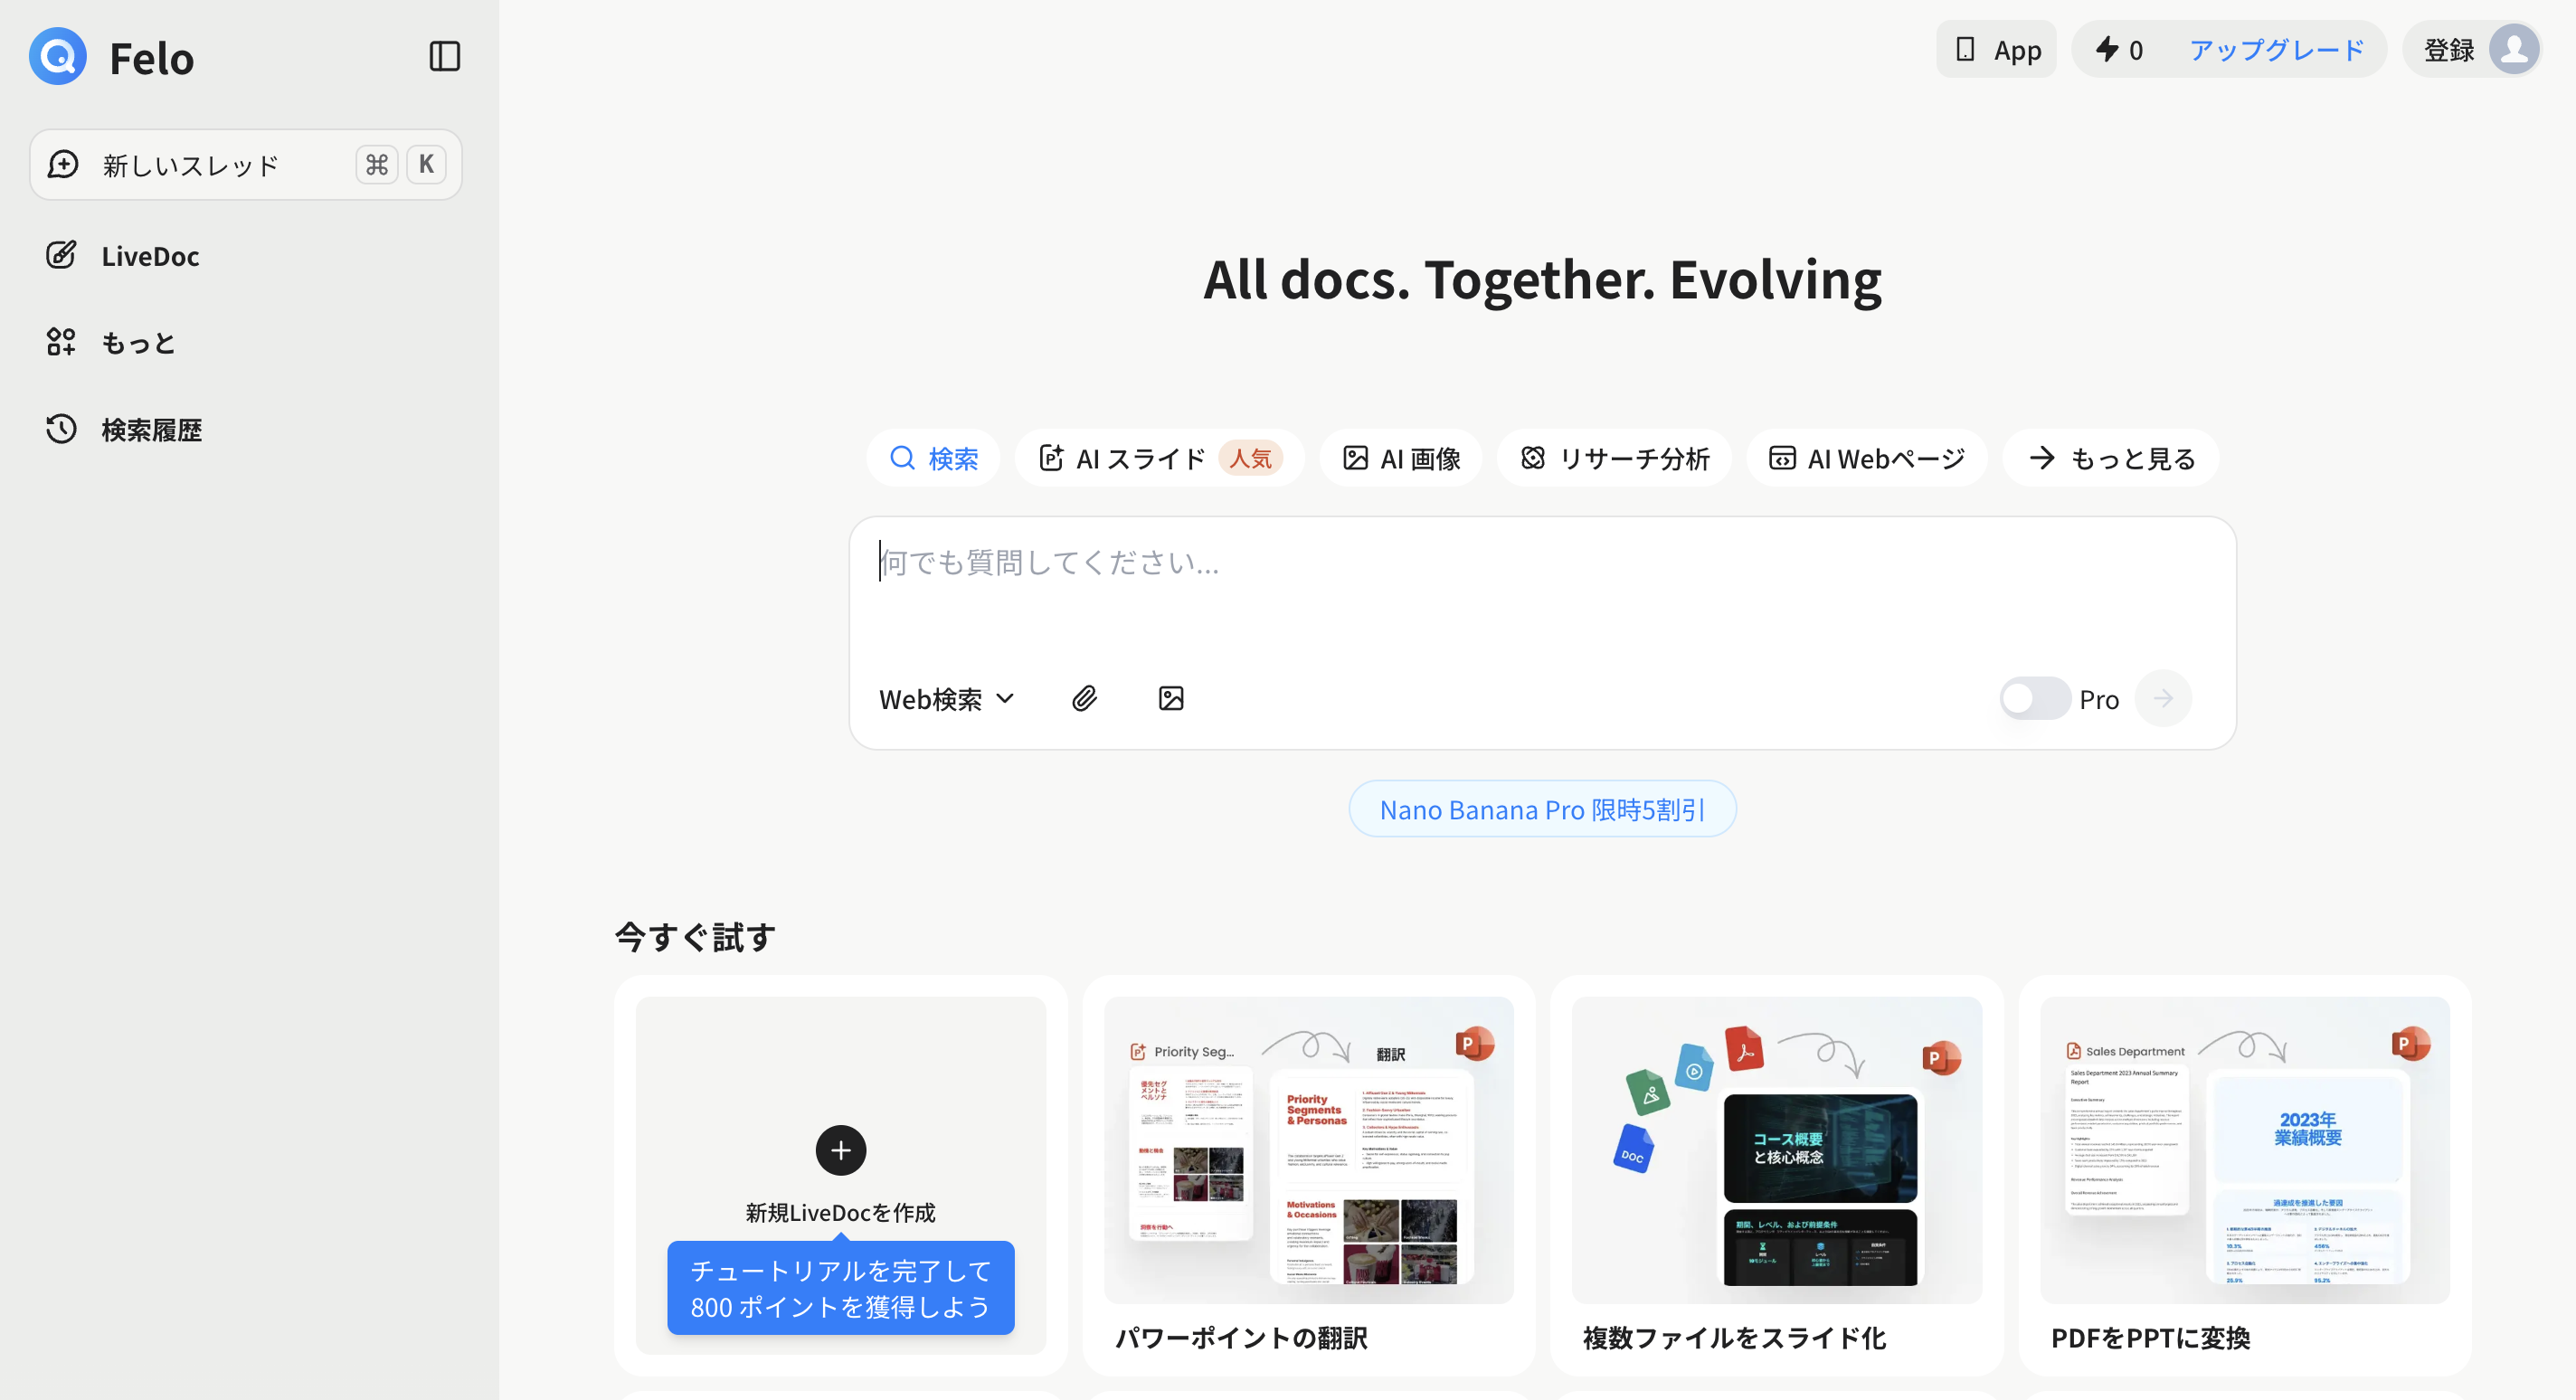Click the user avatar icon
Screen dimensions: 2576x1400
[x=2514, y=49]
